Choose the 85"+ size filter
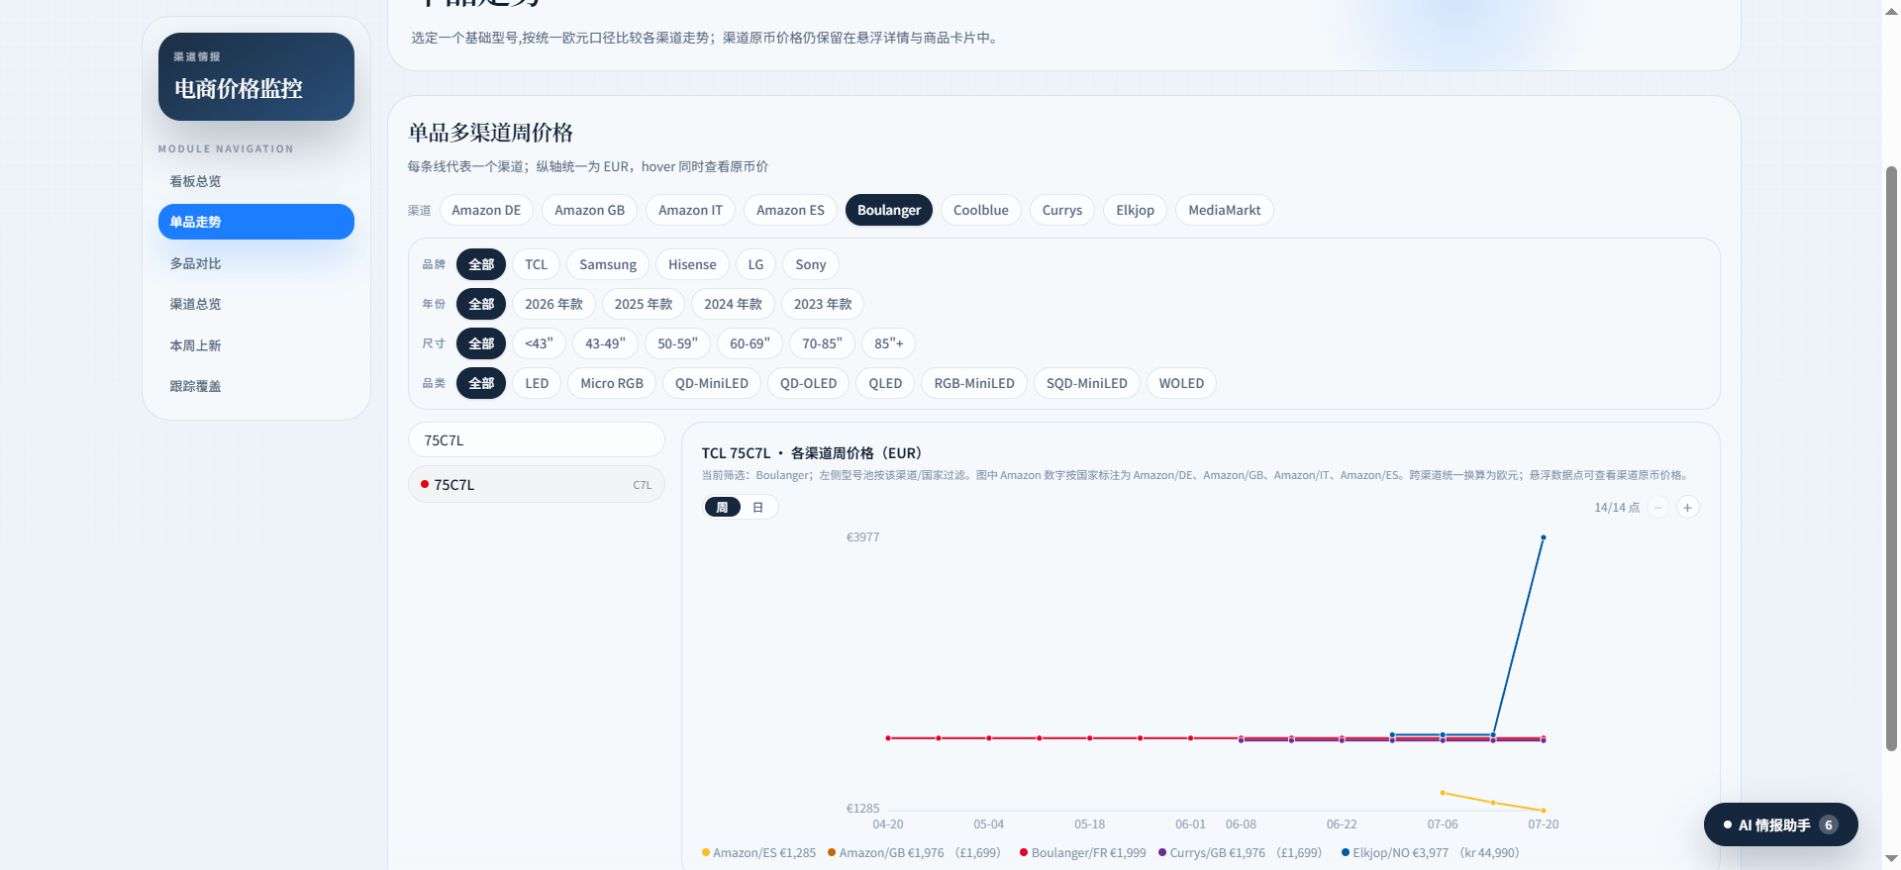1901x870 pixels. [889, 344]
